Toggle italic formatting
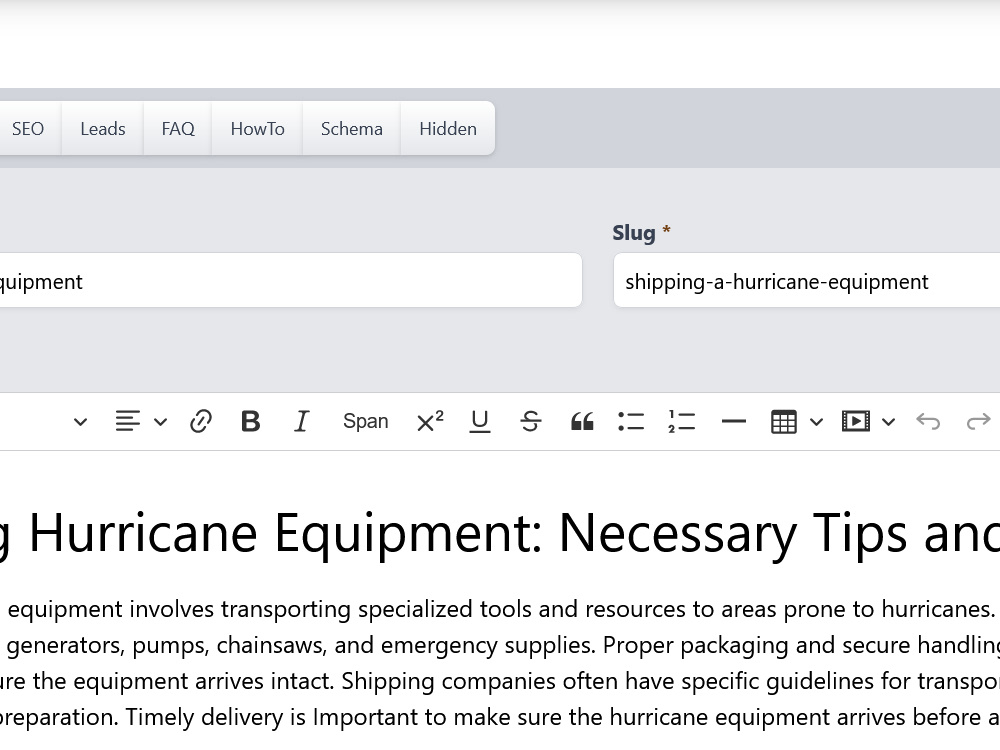Image resolution: width=1000 pixels, height=750 pixels. point(301,422)
